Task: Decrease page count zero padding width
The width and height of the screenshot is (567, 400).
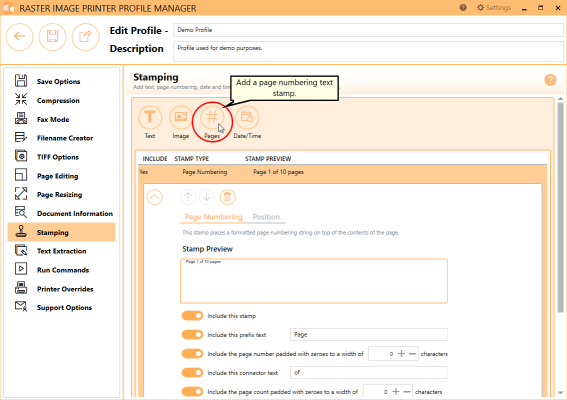Action: tap(407, 392)
